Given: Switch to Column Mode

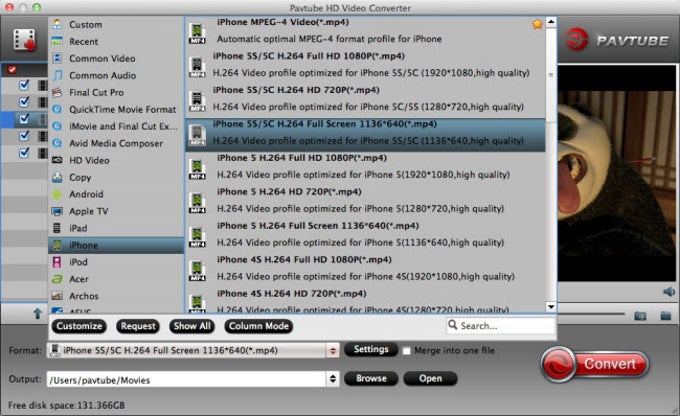Looking at the screenshot, I should (x=258, y=326).
